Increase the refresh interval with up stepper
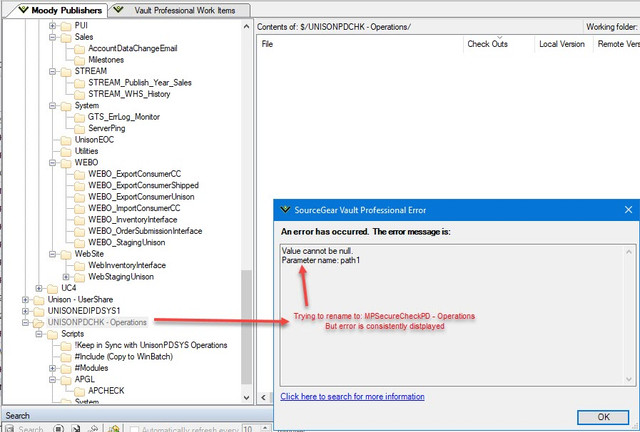This screenshot has width=640, height=432. [x=265, y=428]
